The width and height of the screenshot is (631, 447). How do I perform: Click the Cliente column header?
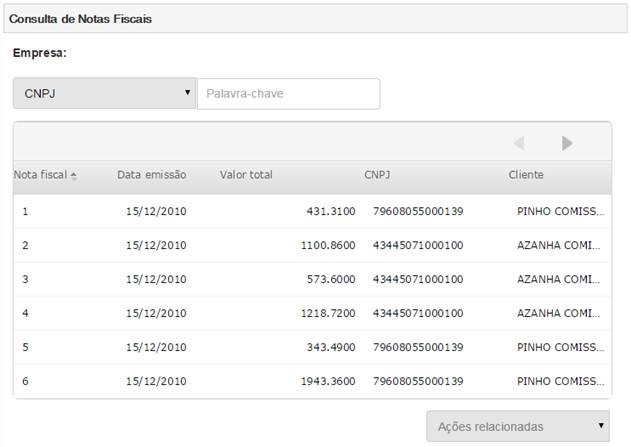pos(526,175)
